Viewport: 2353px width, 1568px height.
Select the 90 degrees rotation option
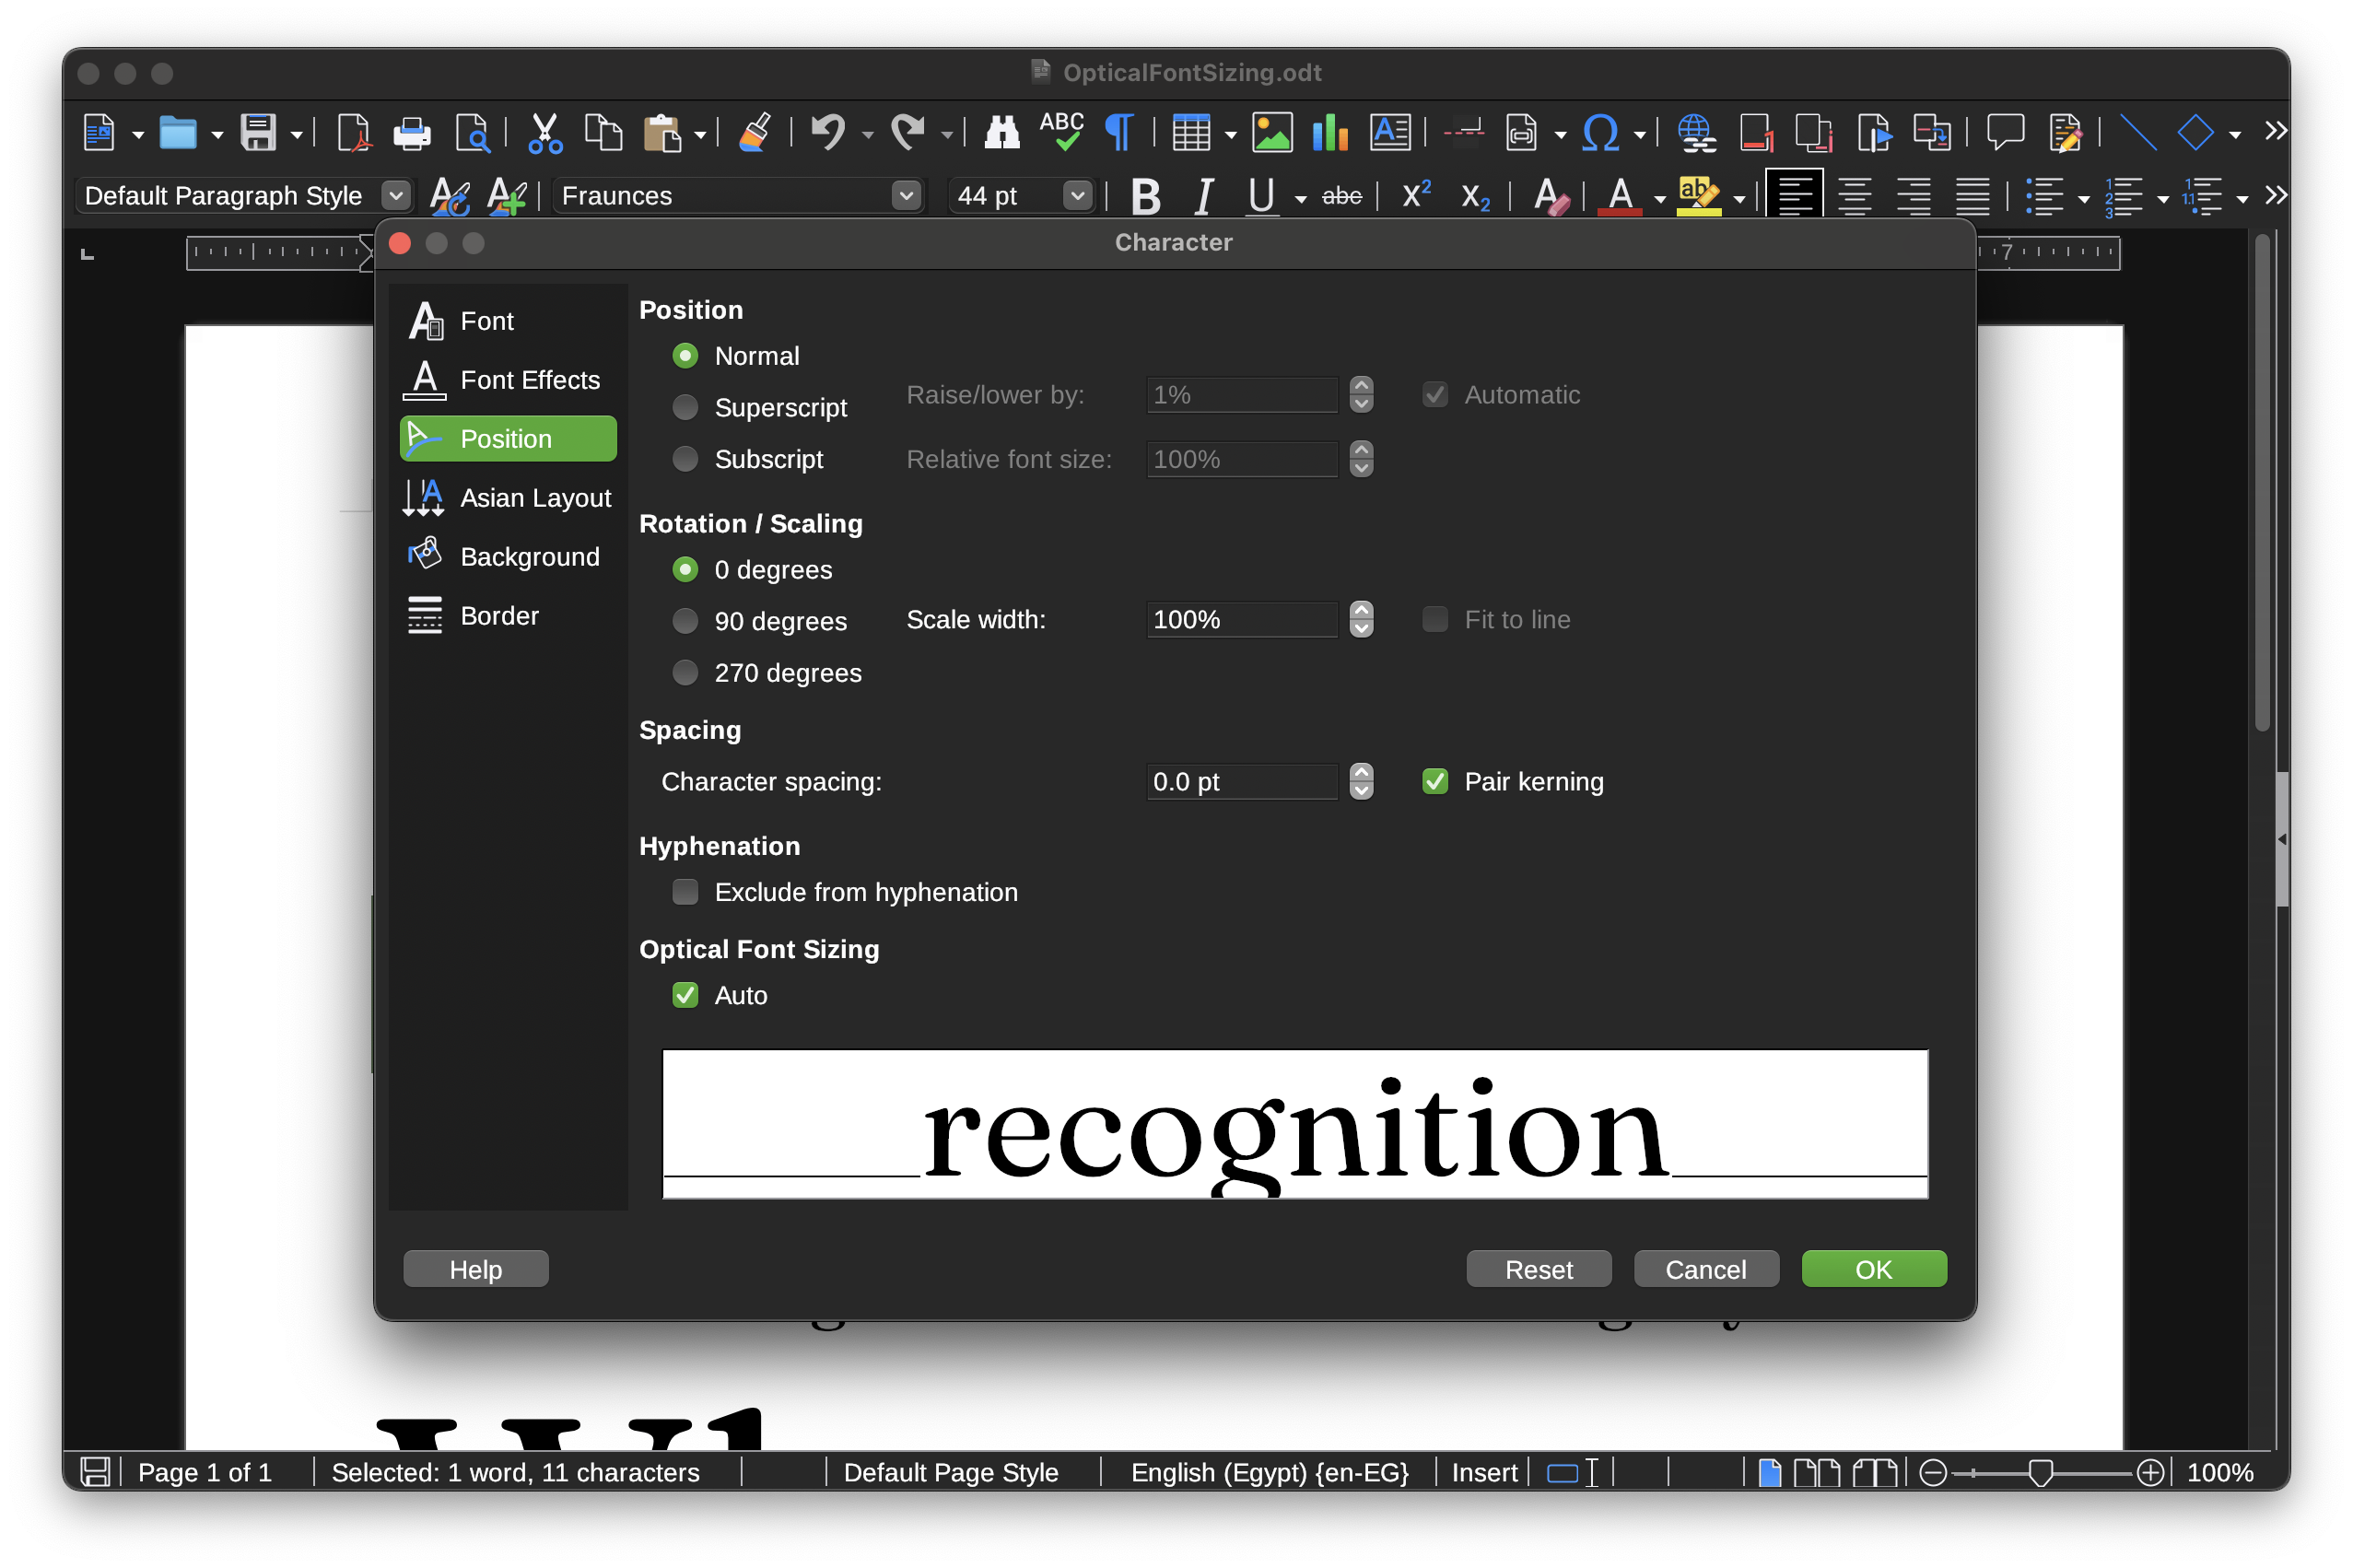[685, 621]
